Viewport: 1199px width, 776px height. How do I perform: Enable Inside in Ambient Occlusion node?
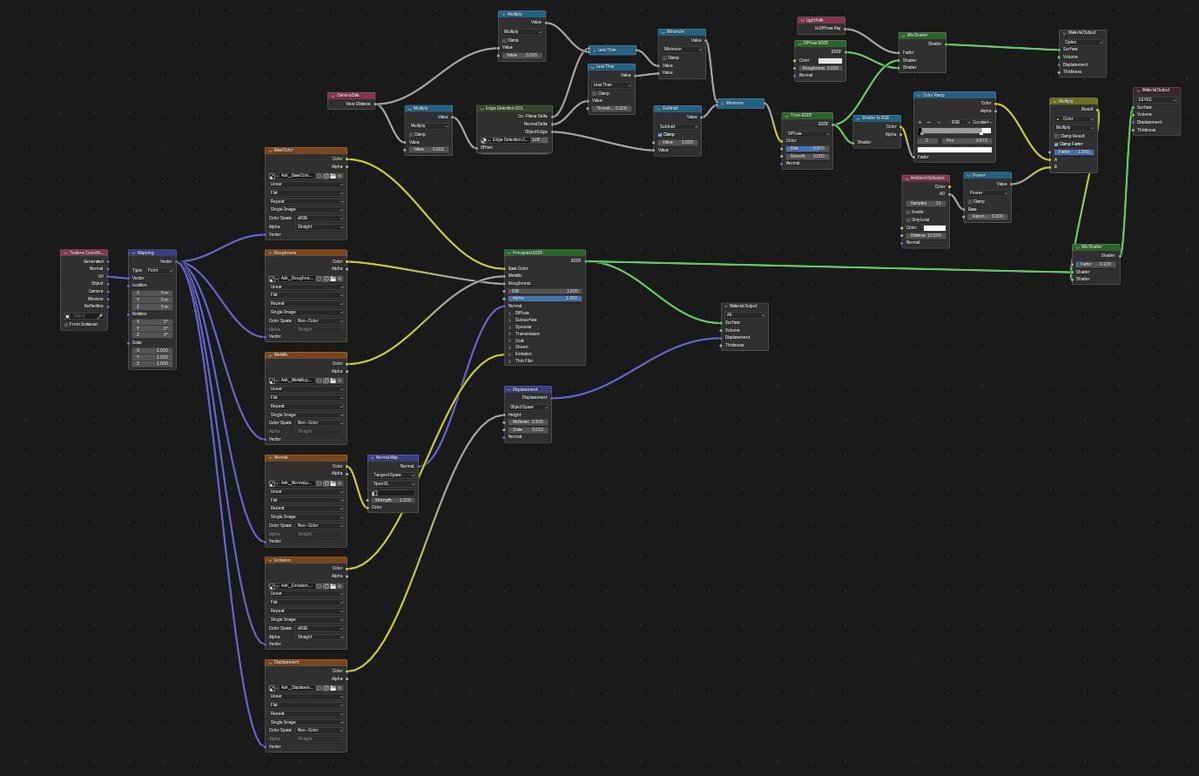click(x=908, y=212)
